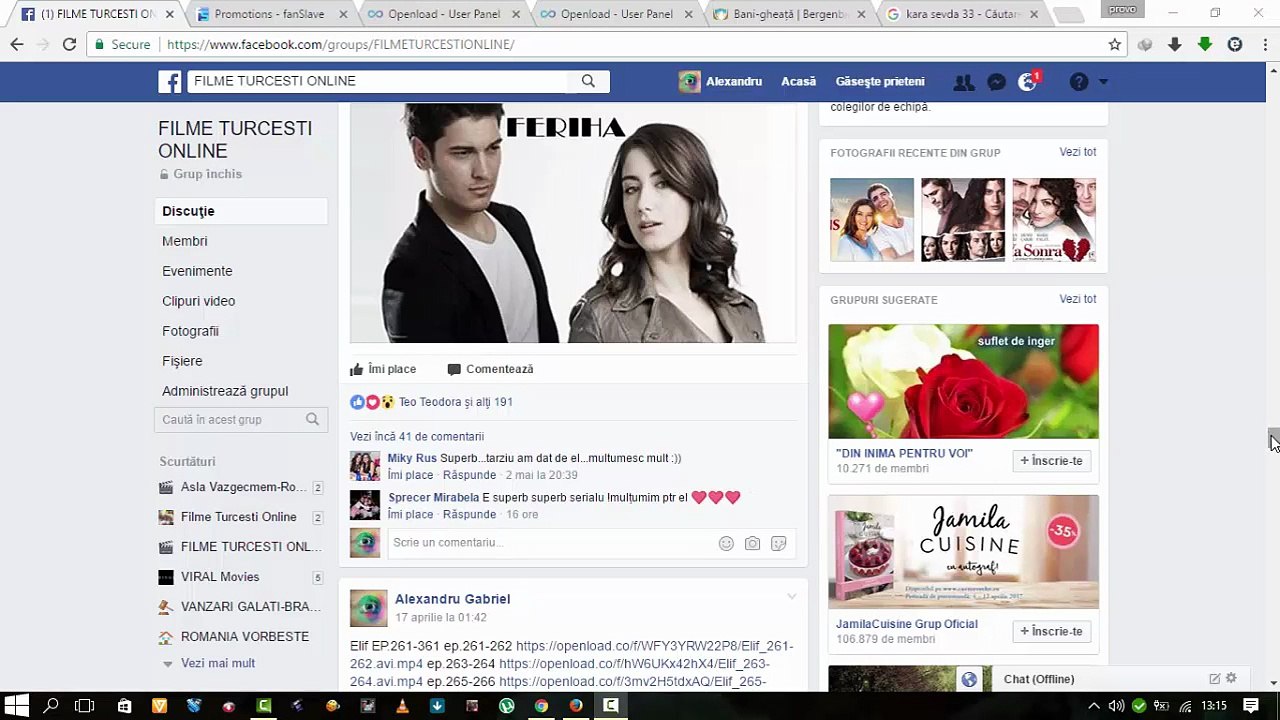Image resolution: width=1280 pixels, height=720 pixels.
Task: Open Evenimente in group sidebar
Action: [197, 271]
